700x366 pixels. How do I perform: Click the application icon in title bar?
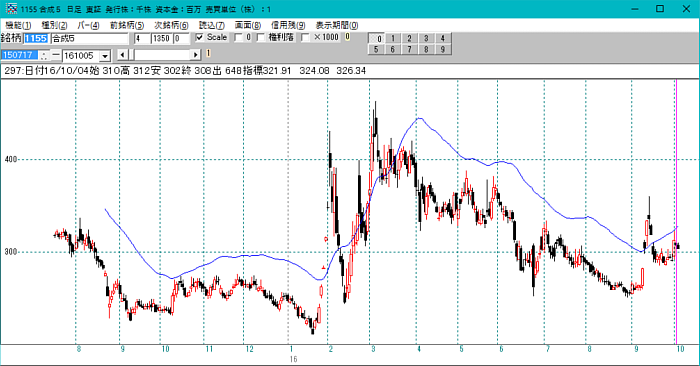[11, 9]
